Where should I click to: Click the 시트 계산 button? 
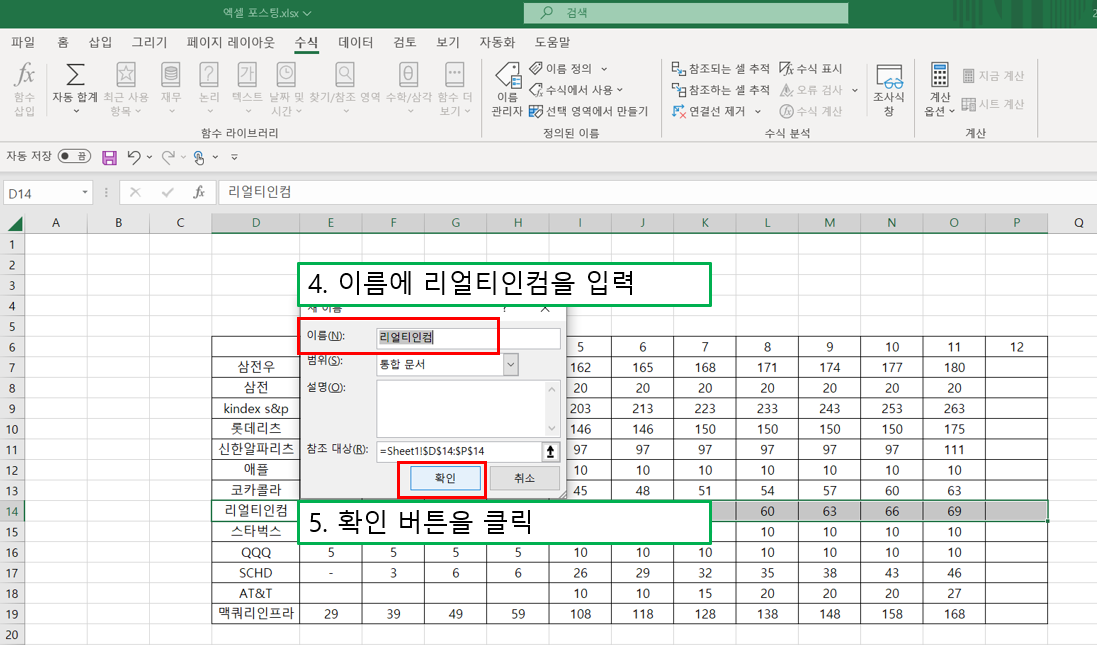pyautogui.click(x=993, y=104)
